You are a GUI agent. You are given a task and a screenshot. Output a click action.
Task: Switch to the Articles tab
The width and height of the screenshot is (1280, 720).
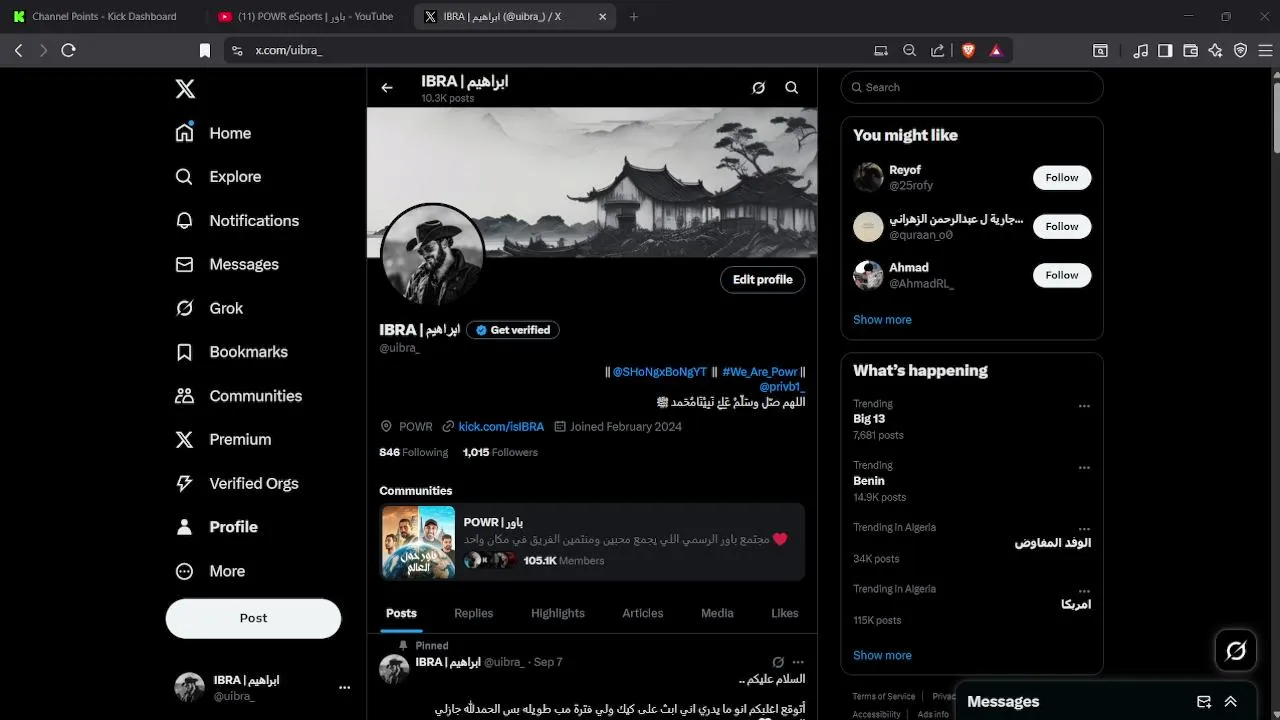tap(642, 614)
